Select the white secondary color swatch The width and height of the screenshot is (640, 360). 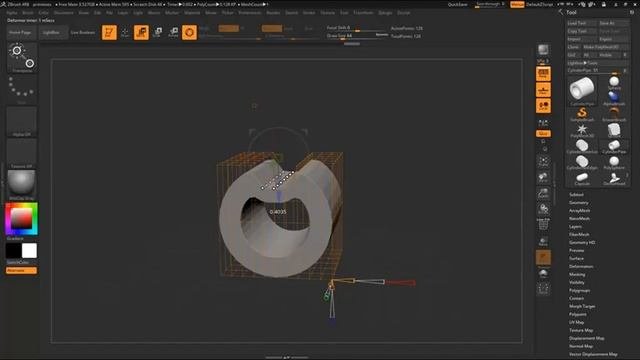(29, 251)
